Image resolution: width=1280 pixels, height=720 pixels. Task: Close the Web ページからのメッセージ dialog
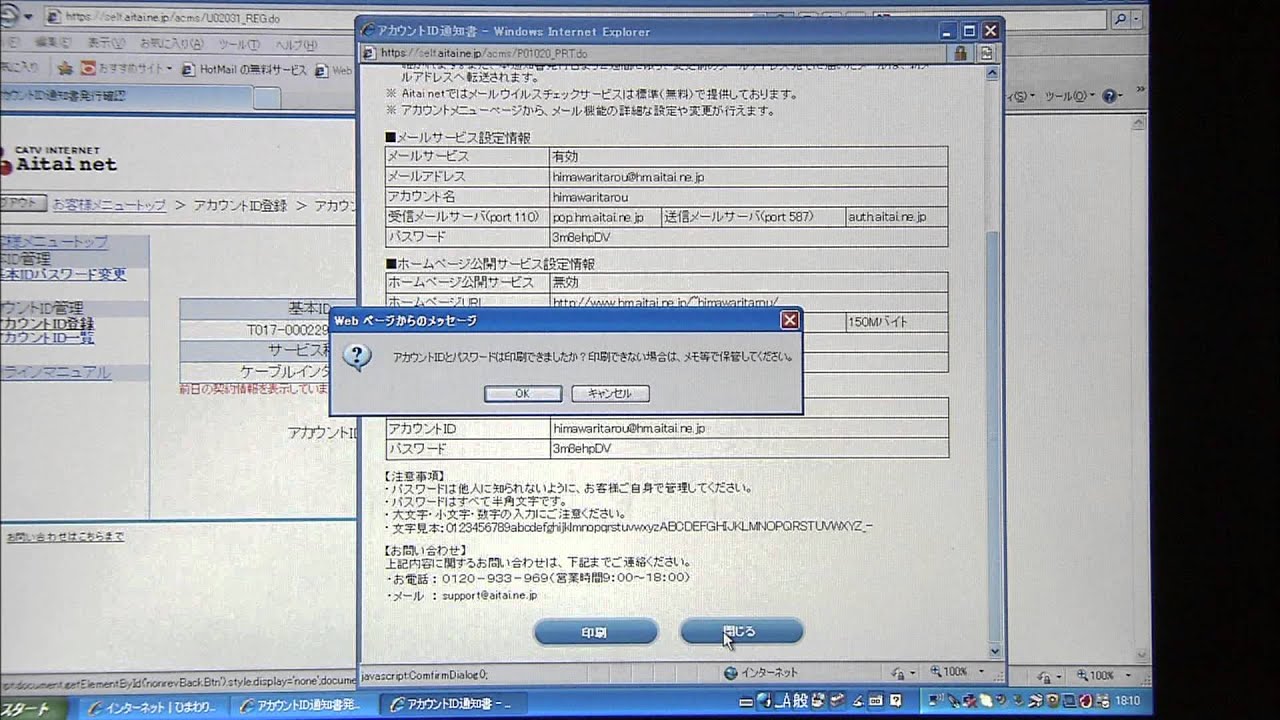click(x=789, y=320)
